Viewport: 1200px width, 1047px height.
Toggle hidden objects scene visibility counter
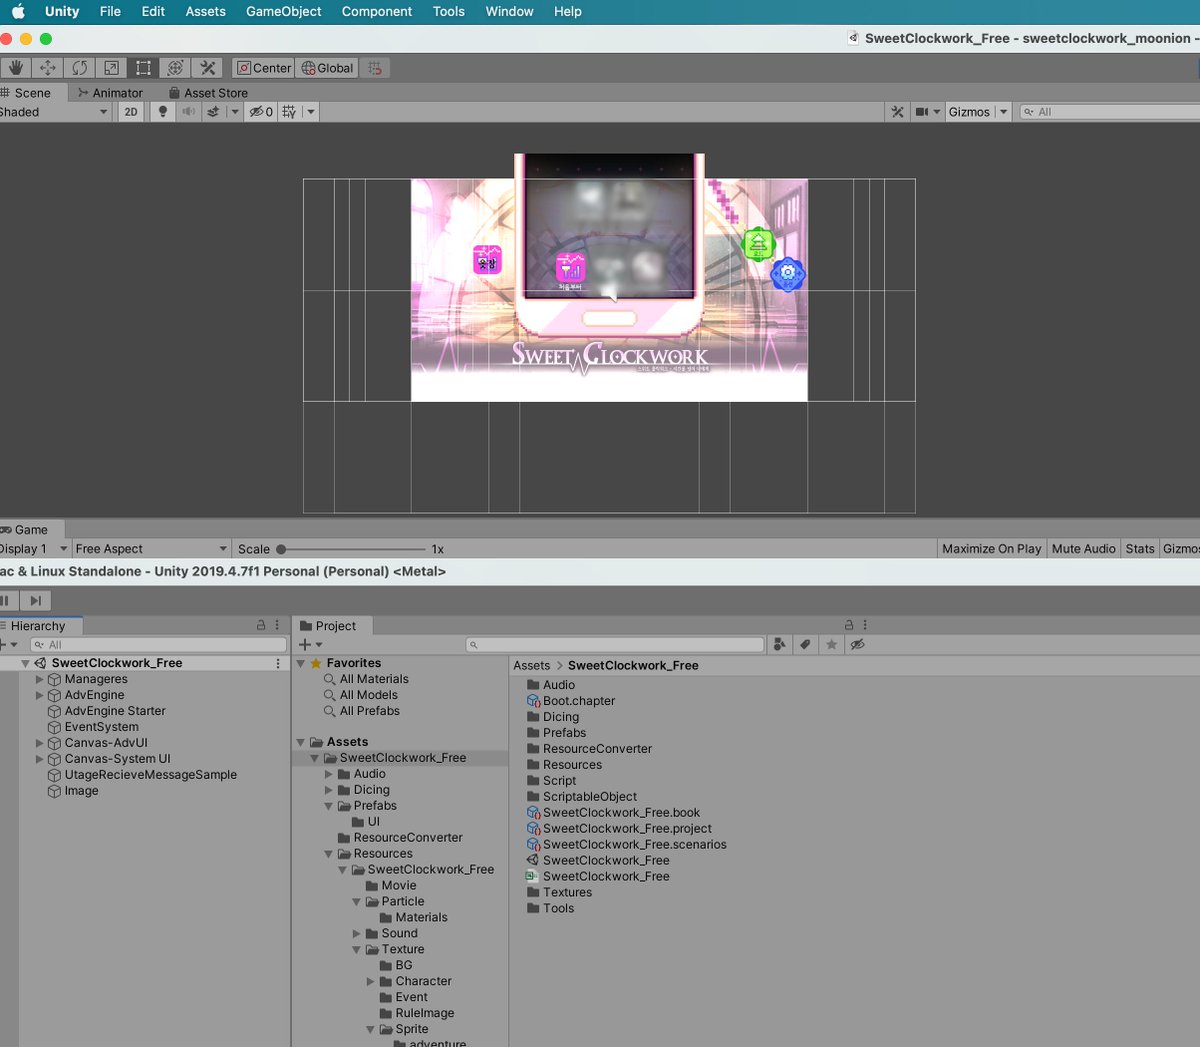(x=261, y=112)
